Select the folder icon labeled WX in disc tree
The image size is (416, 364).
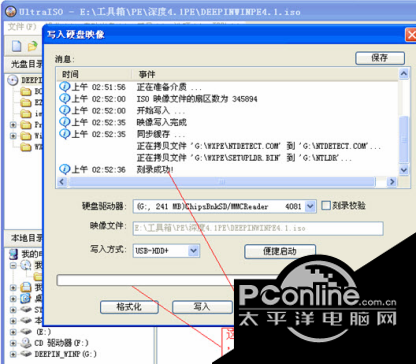26,147
